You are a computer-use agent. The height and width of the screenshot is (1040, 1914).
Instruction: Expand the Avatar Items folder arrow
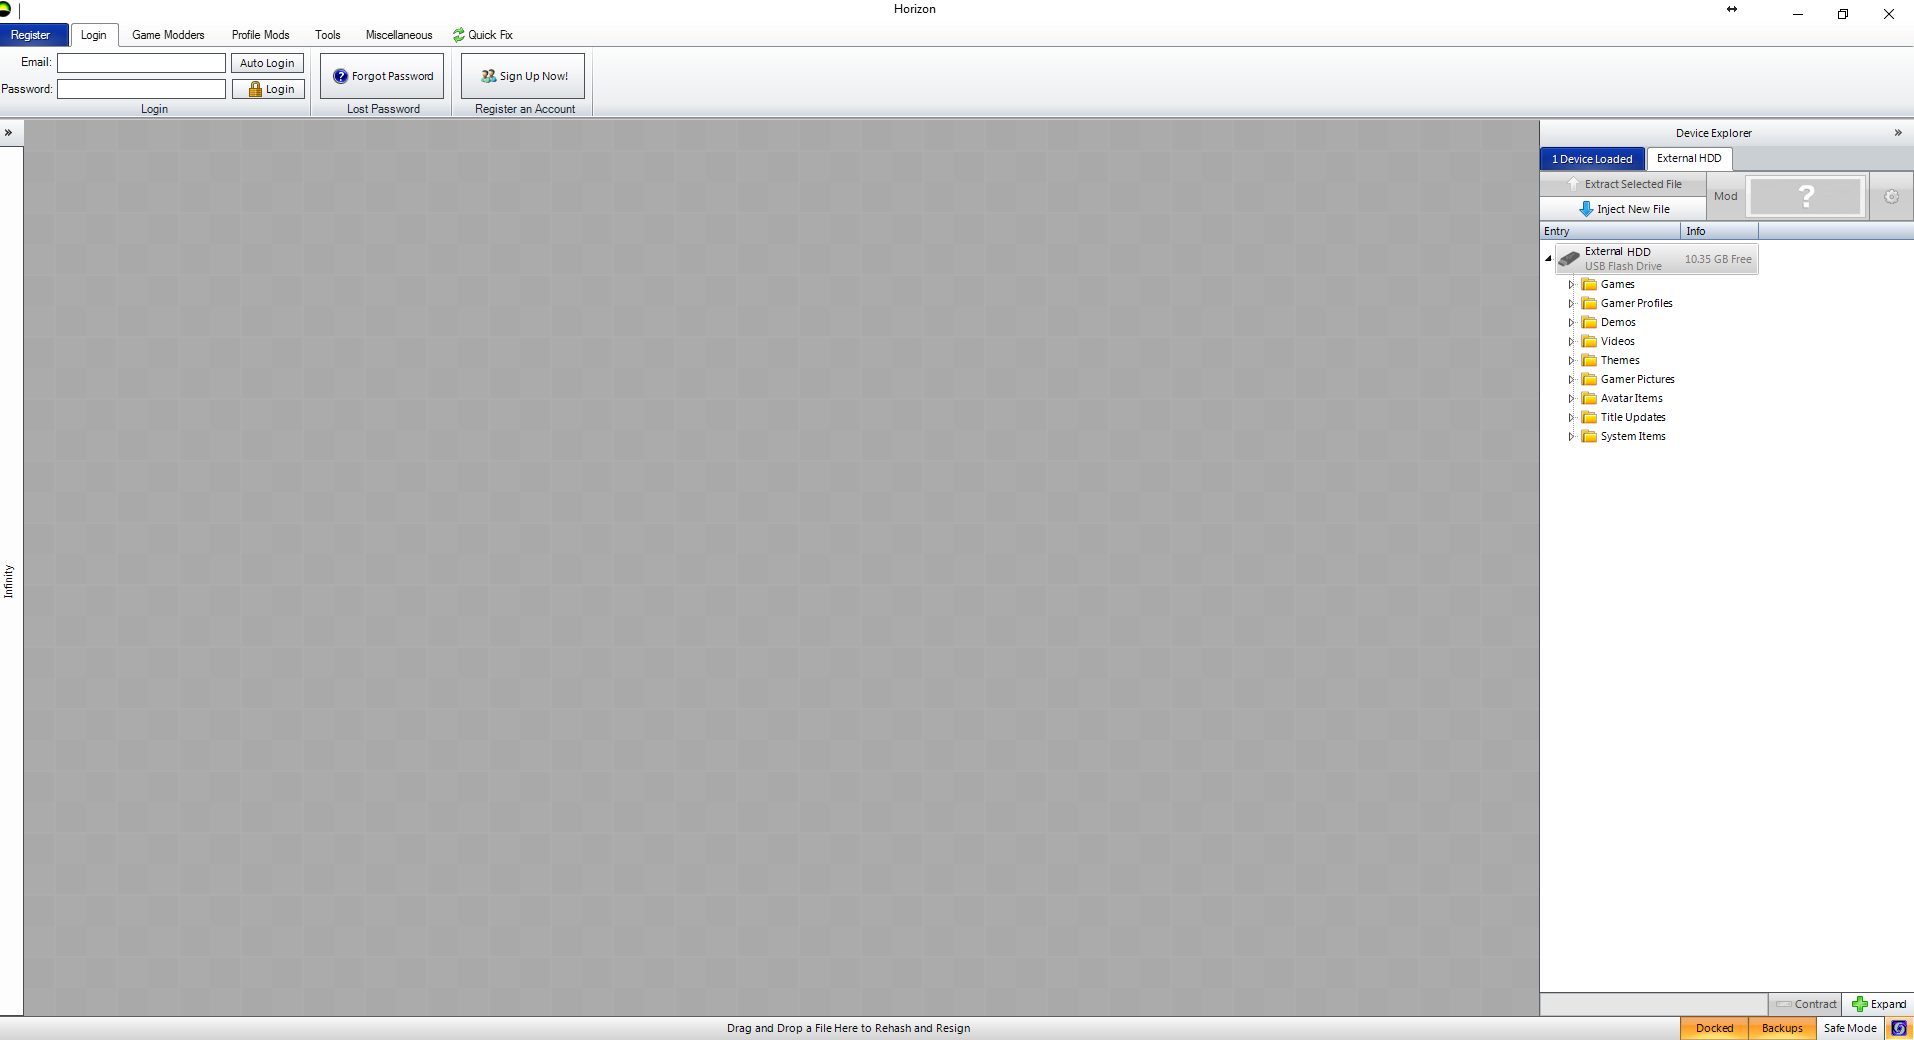(x=1571, y=398)
